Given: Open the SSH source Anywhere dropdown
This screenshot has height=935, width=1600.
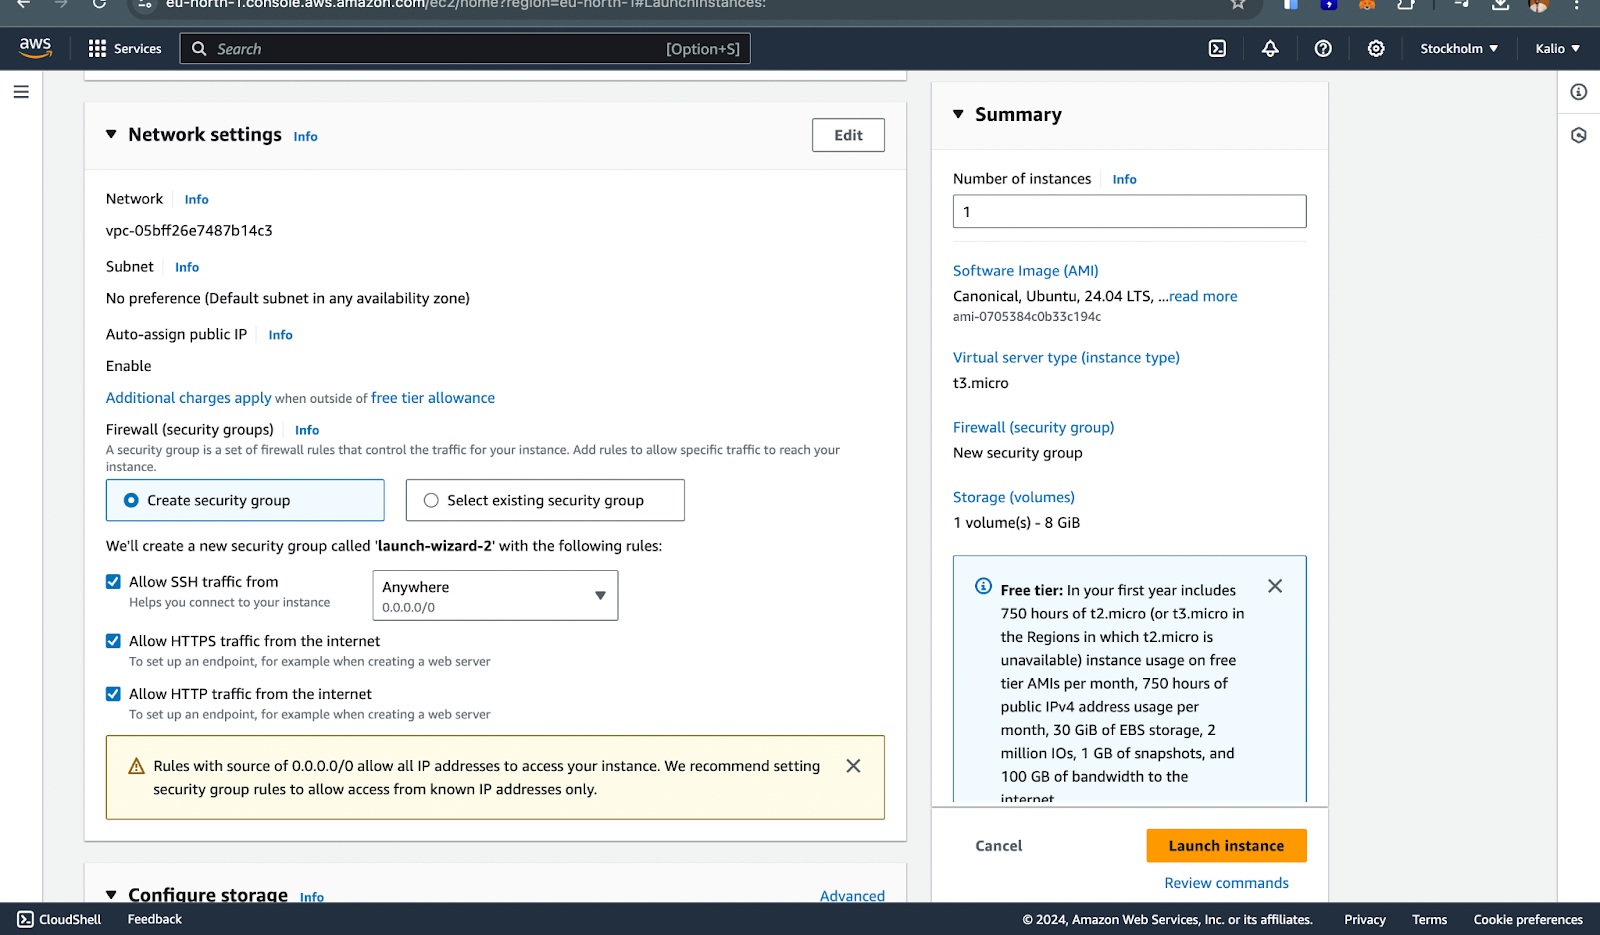Looking at the screenshot, I should (x=495, y=595).
